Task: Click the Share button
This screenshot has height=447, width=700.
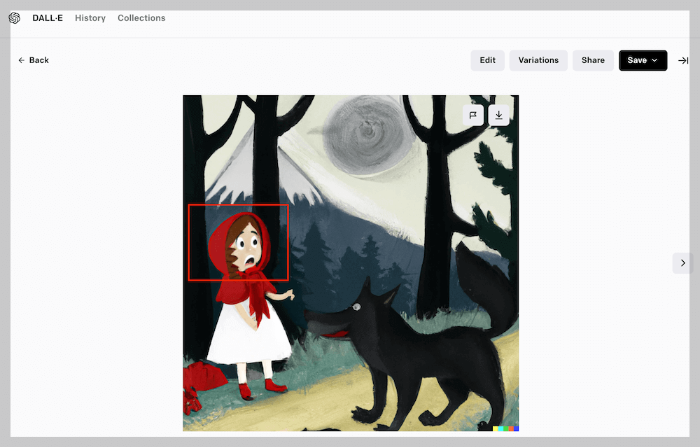Action: 593,60
